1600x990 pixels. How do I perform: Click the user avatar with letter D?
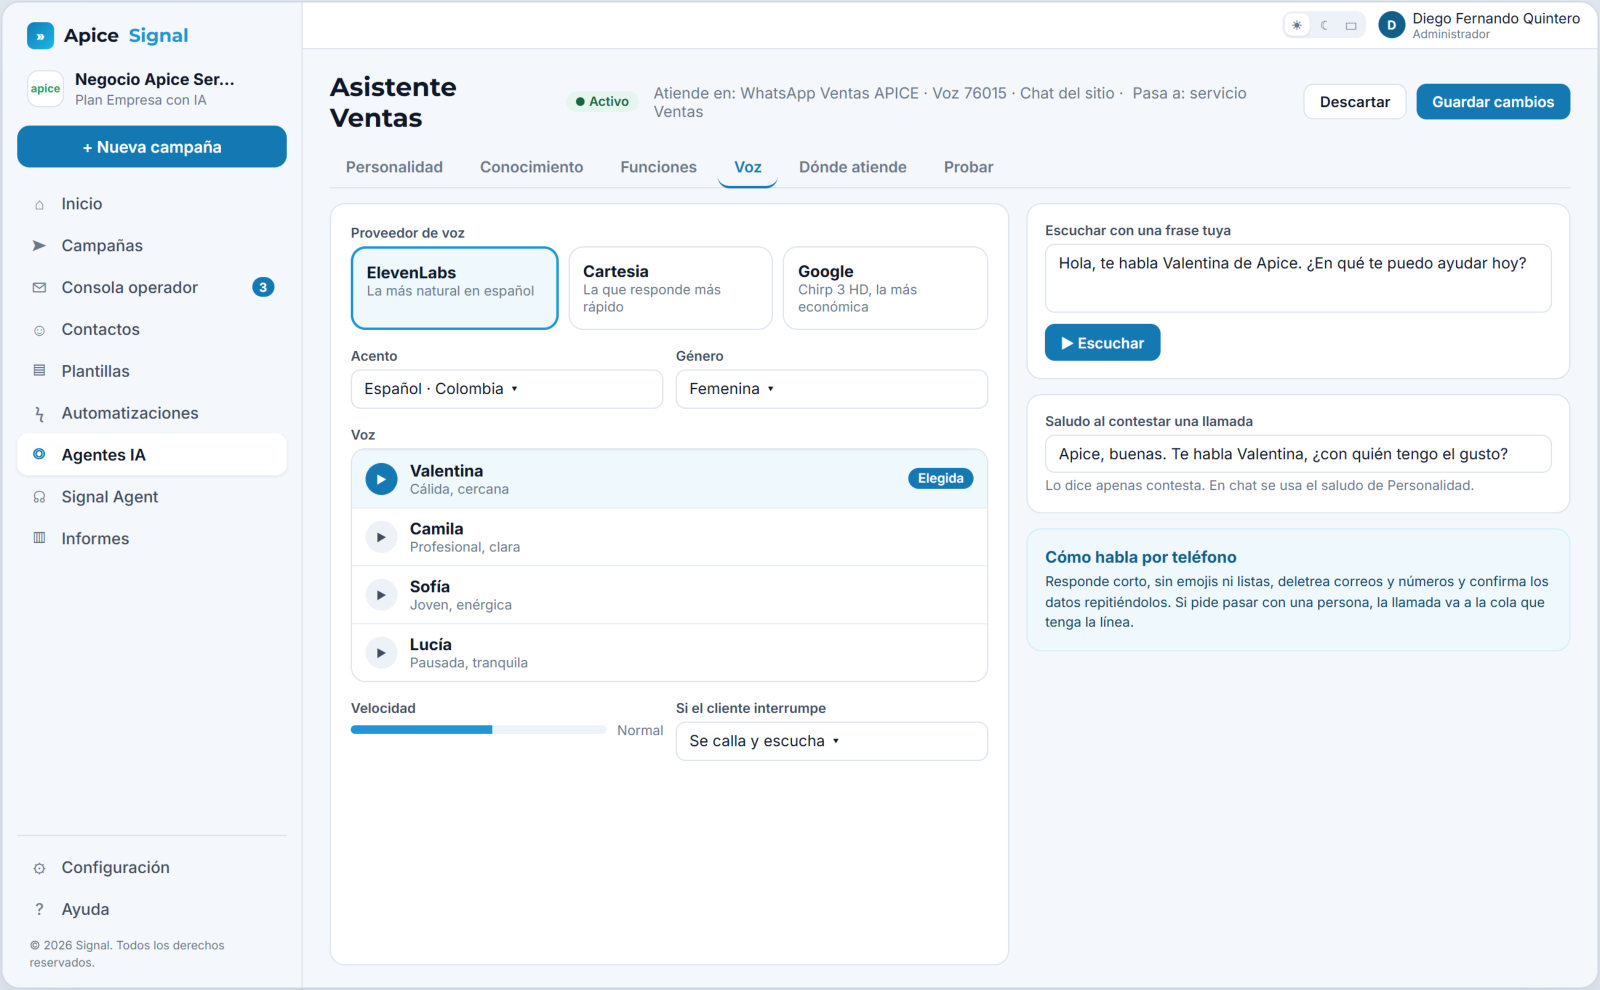pyautogui.click(x=1391, y=26)
